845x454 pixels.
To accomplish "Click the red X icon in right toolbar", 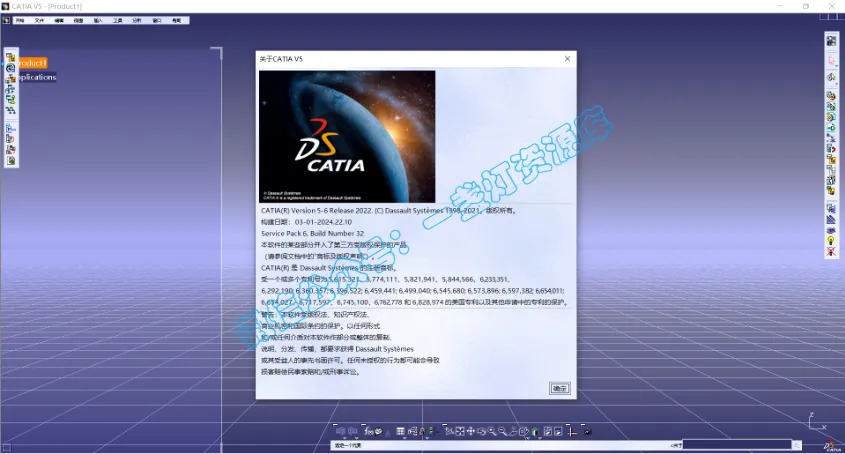I will coord(831,252).
